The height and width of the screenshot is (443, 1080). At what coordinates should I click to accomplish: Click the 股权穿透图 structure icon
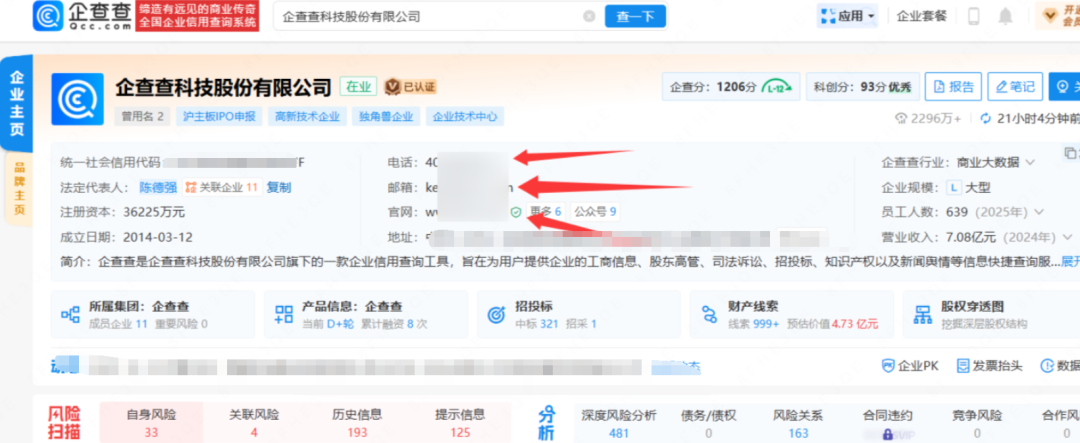click(922, 315)
